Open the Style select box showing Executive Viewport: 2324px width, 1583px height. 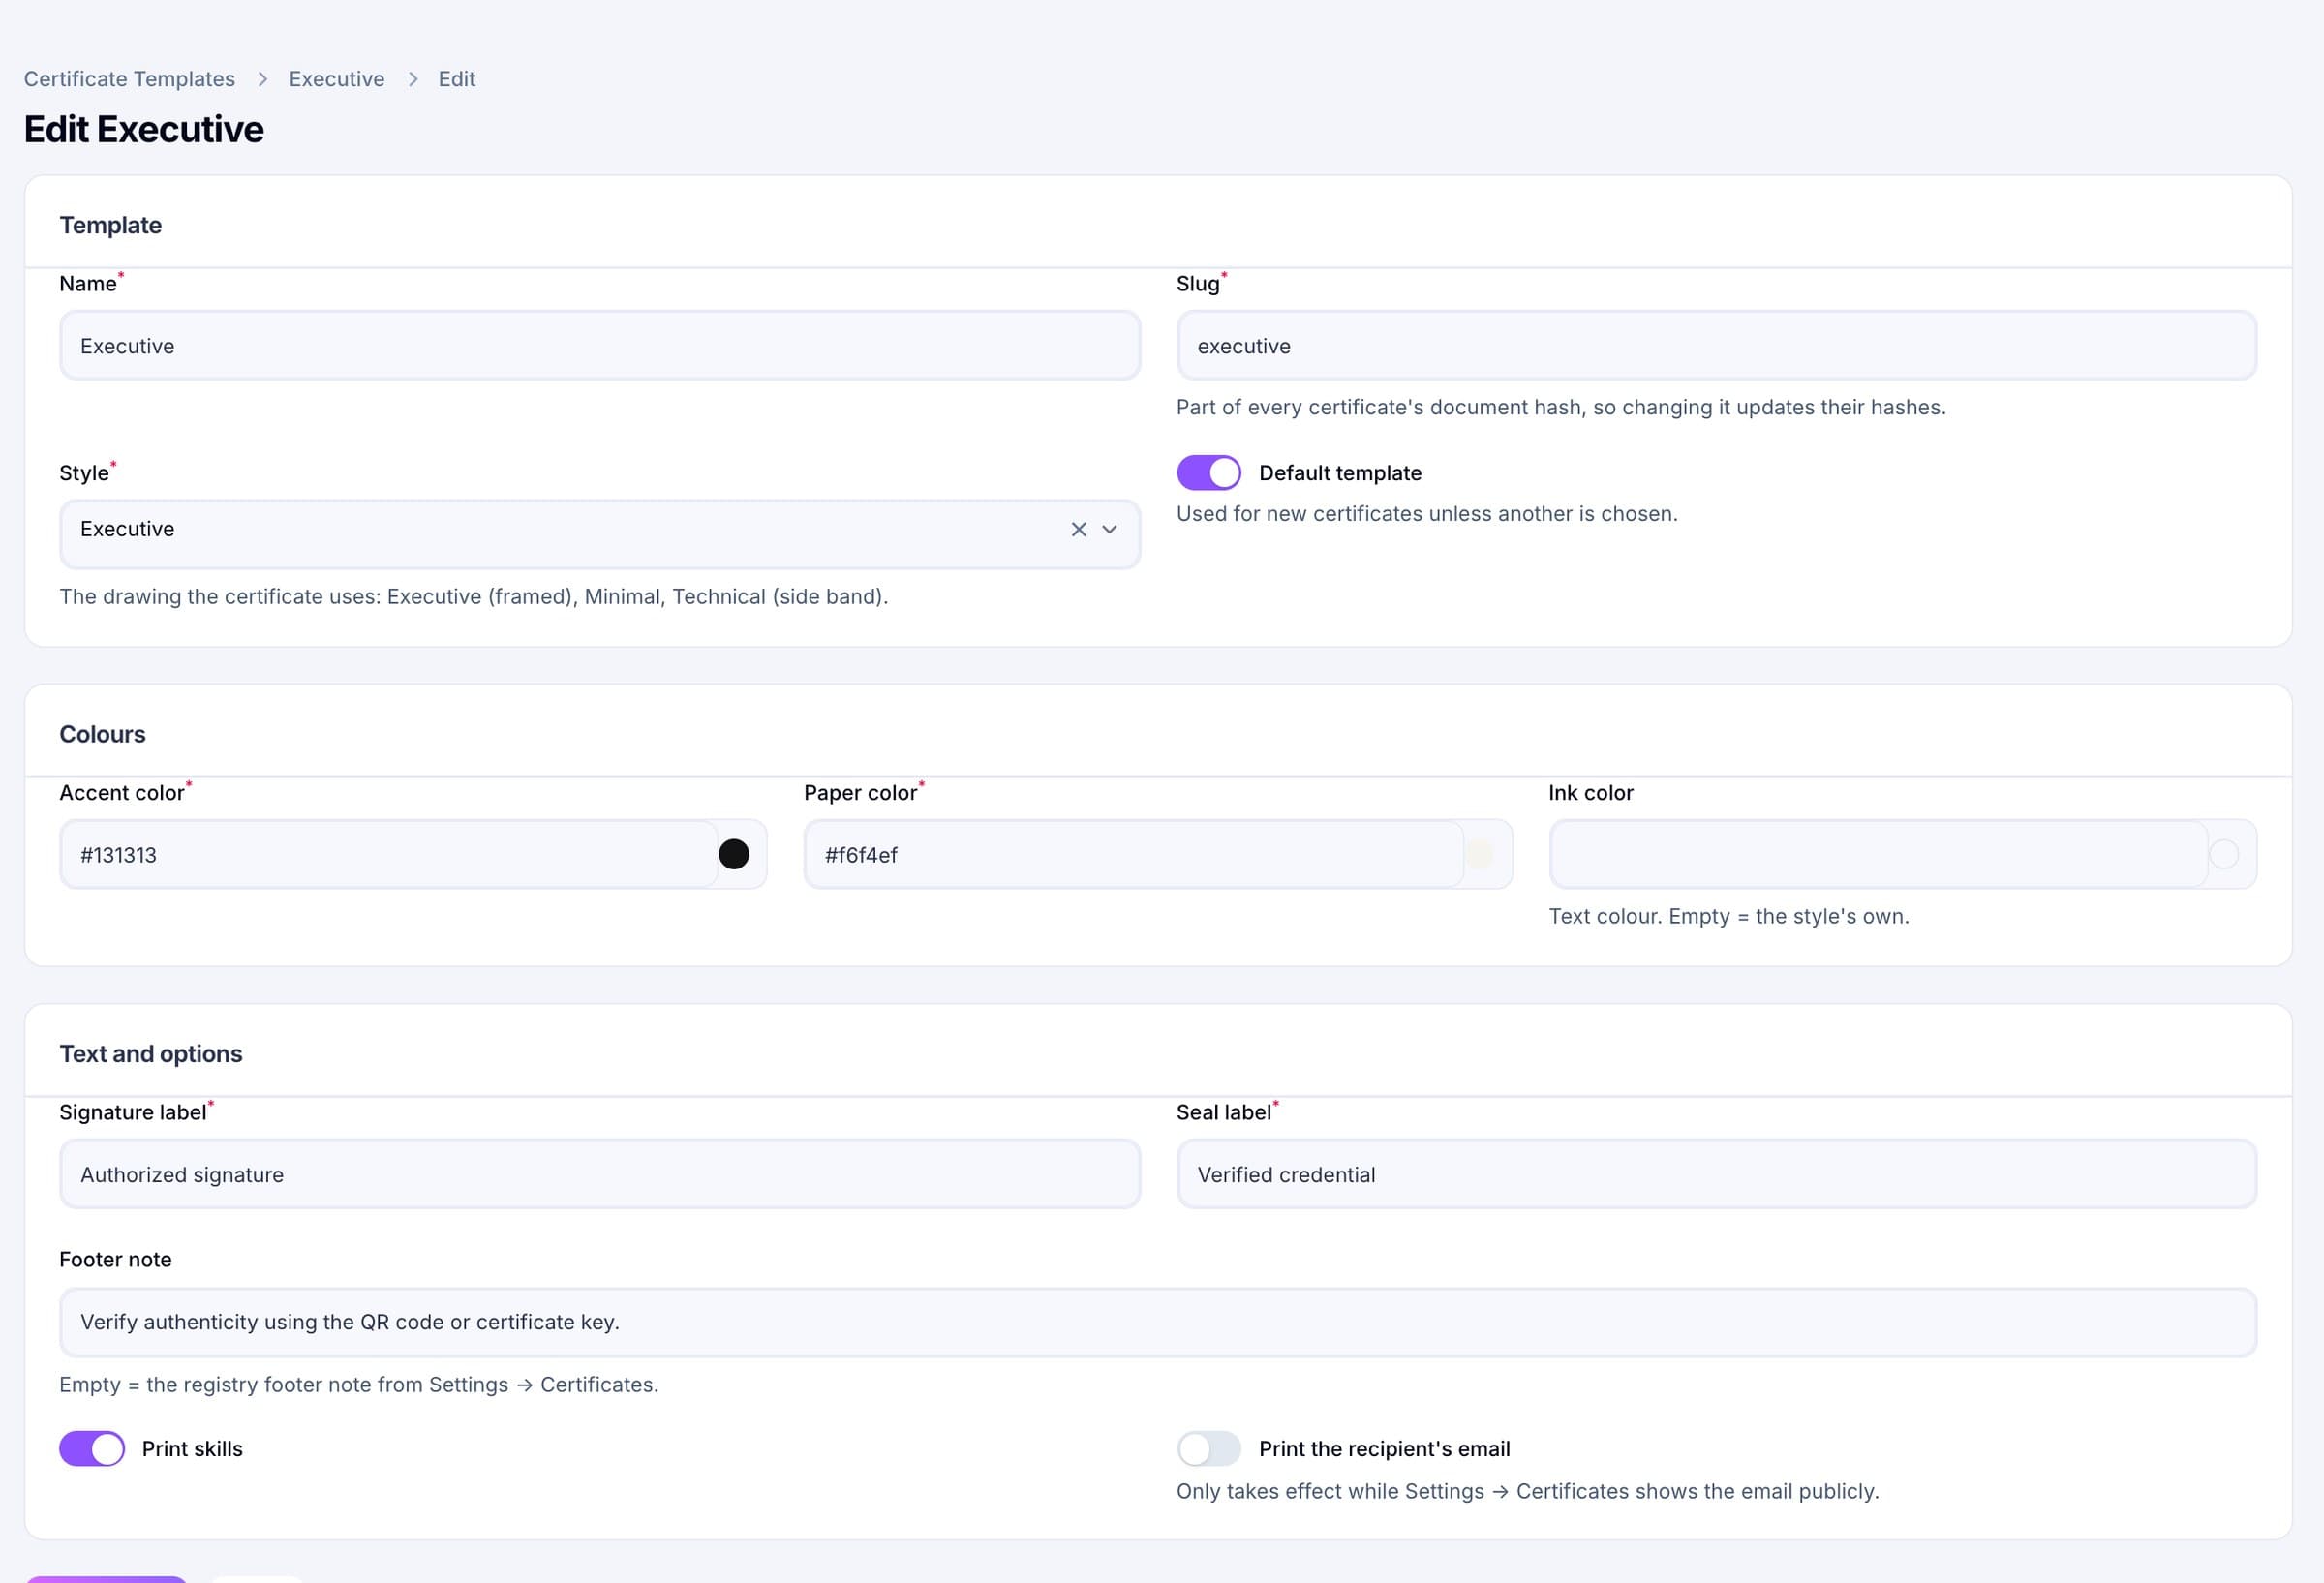tap(600, 535)
